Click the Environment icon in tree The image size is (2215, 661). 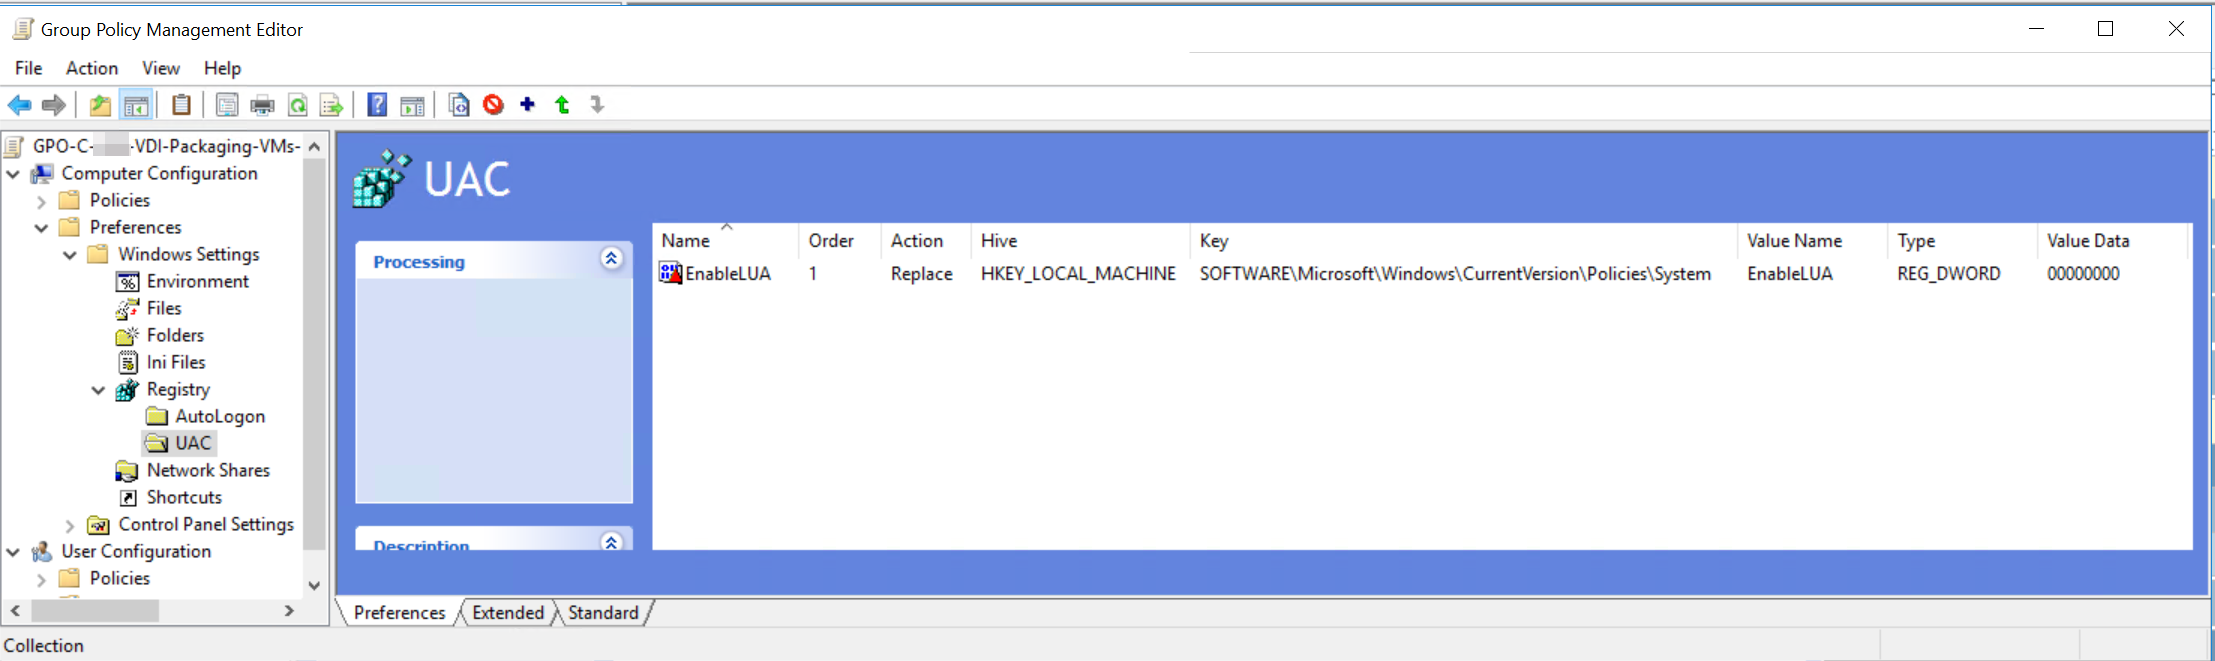[128, 282]
